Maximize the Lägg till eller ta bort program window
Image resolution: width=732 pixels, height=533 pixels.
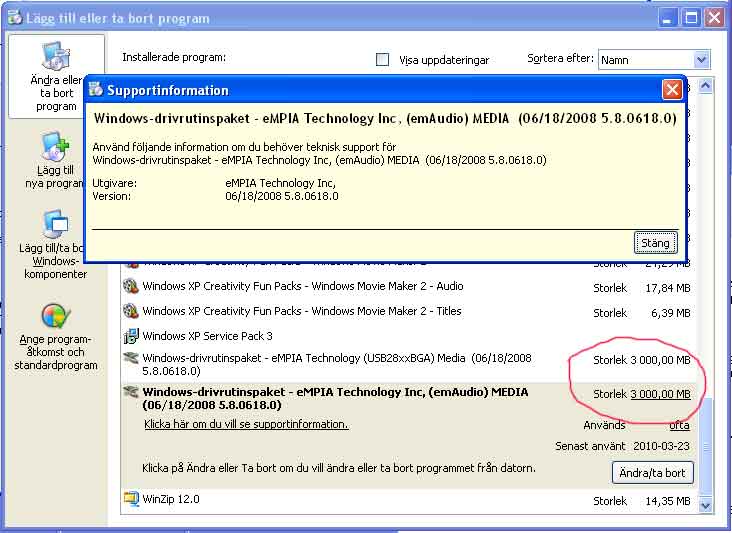[691, 18]
